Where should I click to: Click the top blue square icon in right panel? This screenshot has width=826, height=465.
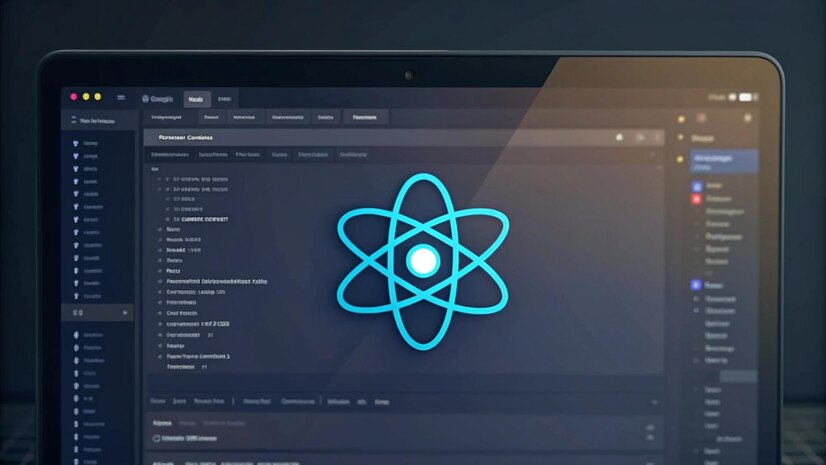(x=696, y=186)
